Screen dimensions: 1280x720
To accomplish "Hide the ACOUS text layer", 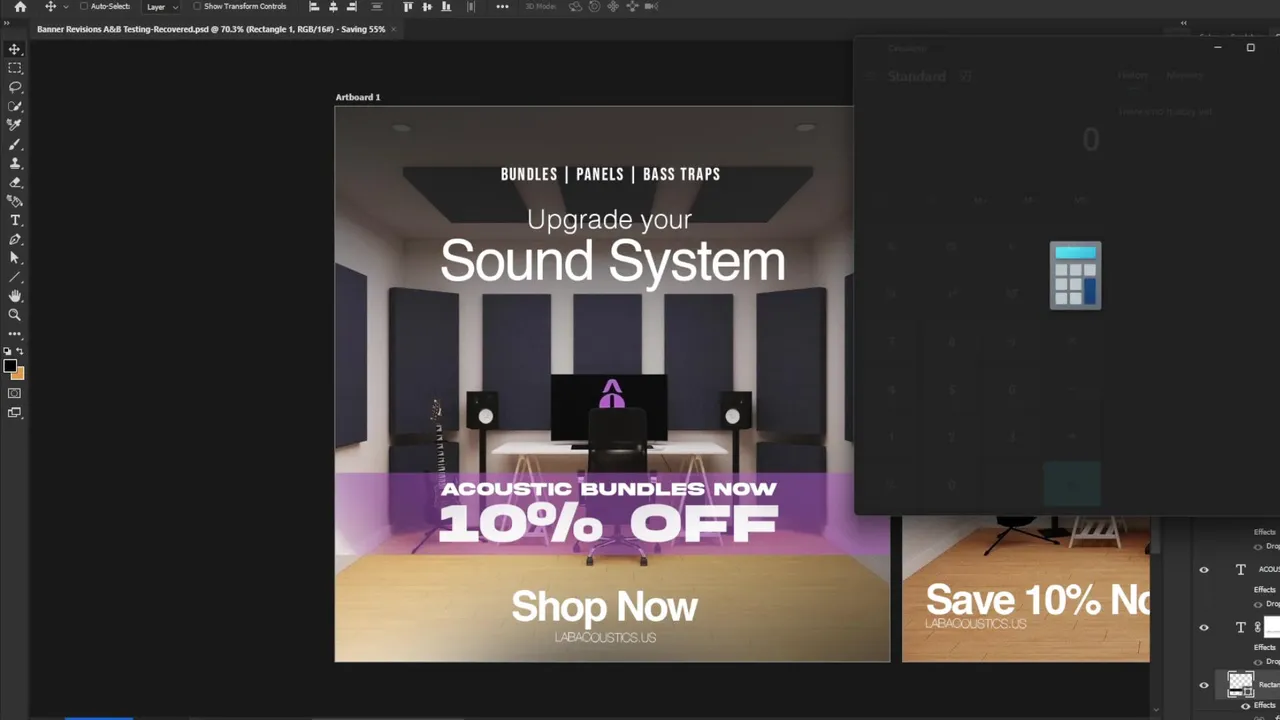I will 1204,569.
